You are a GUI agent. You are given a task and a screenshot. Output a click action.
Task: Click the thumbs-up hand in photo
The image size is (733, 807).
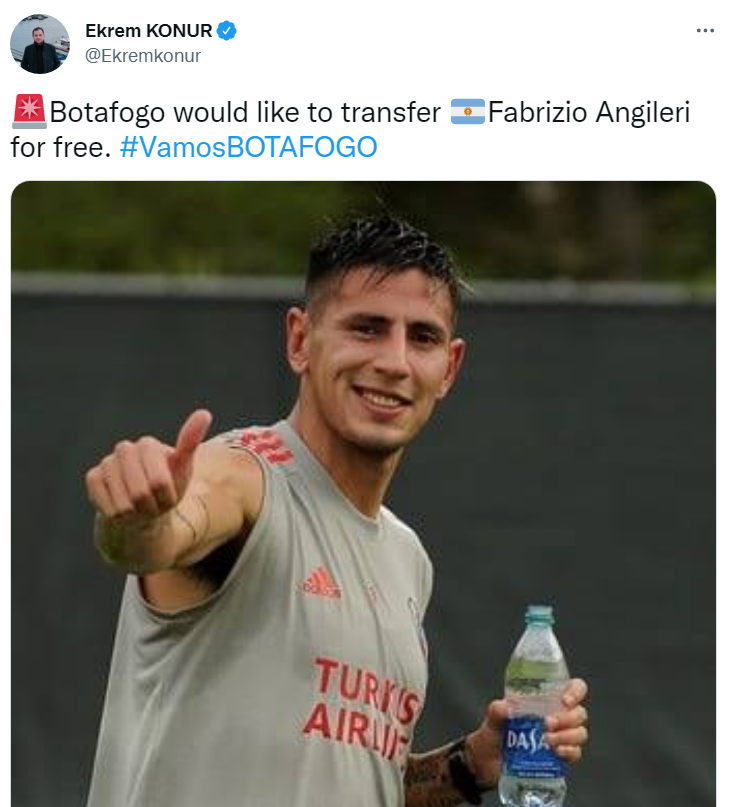[x=149, y=479]
